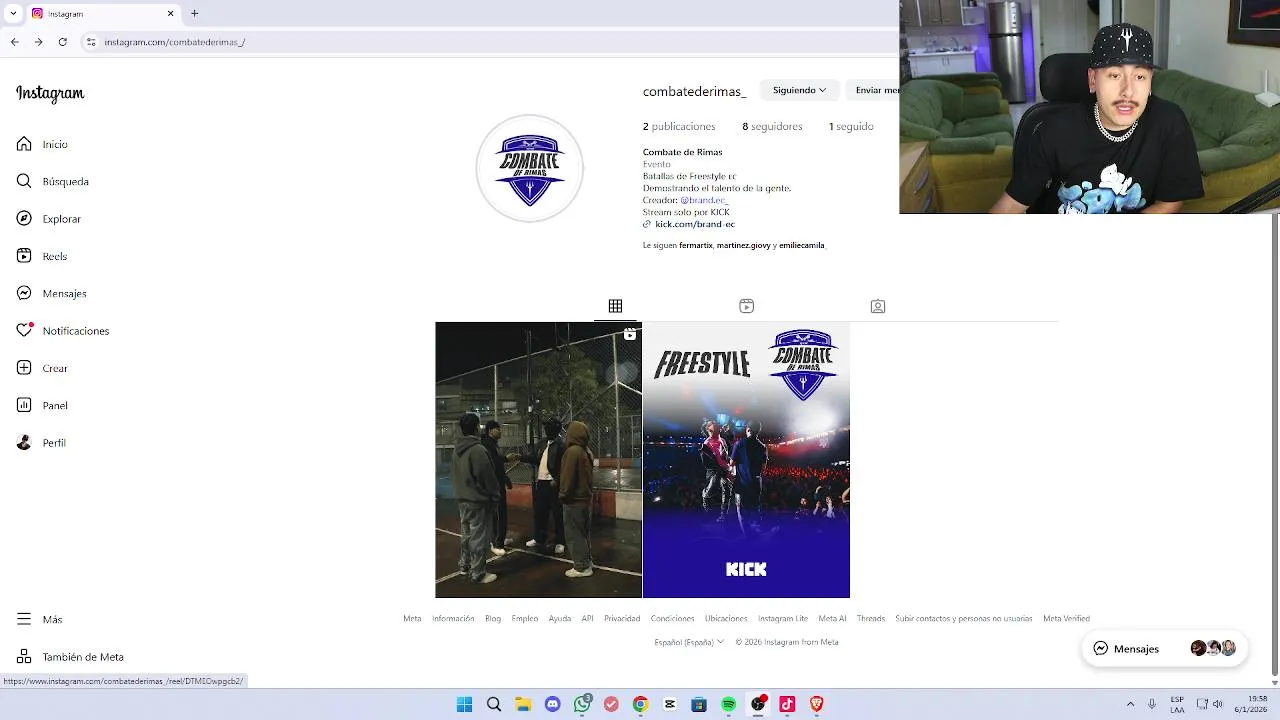This screenshot has width=1280, height=720.
Task: Open File Explorer from the taskbar
Action: pos(523,704)
